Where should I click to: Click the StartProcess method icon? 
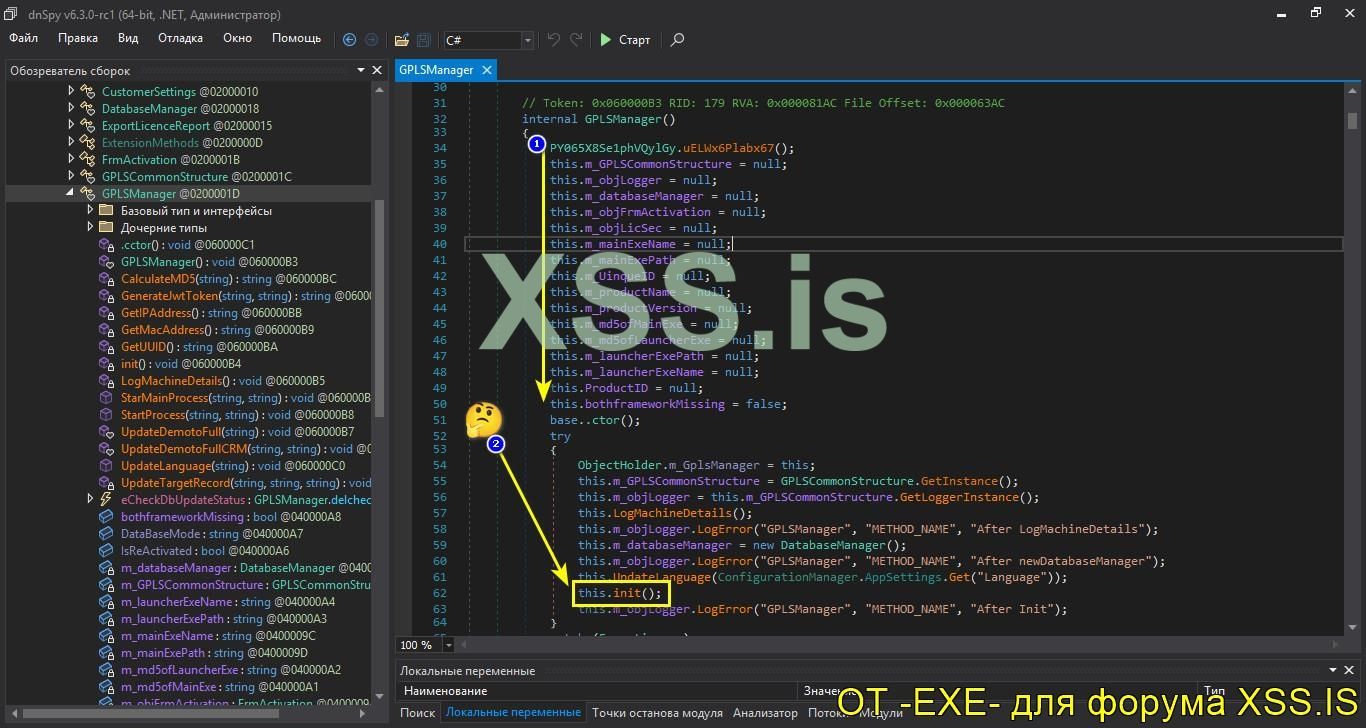click(x=106, y=415)
